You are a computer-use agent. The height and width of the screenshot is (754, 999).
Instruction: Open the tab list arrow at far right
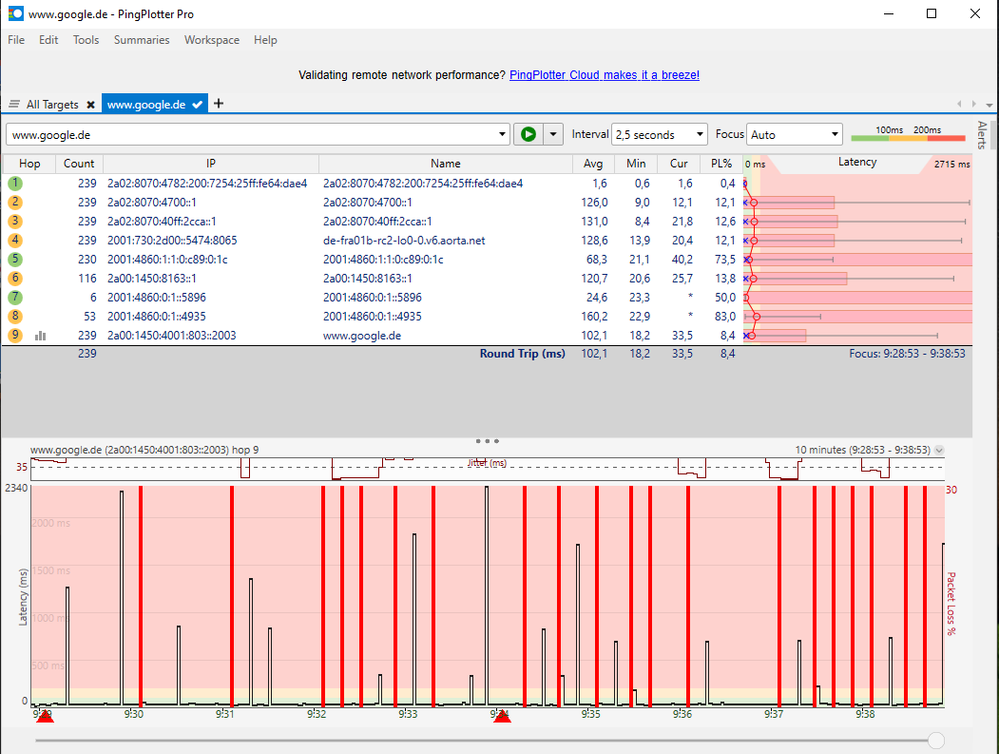point(989,105)
